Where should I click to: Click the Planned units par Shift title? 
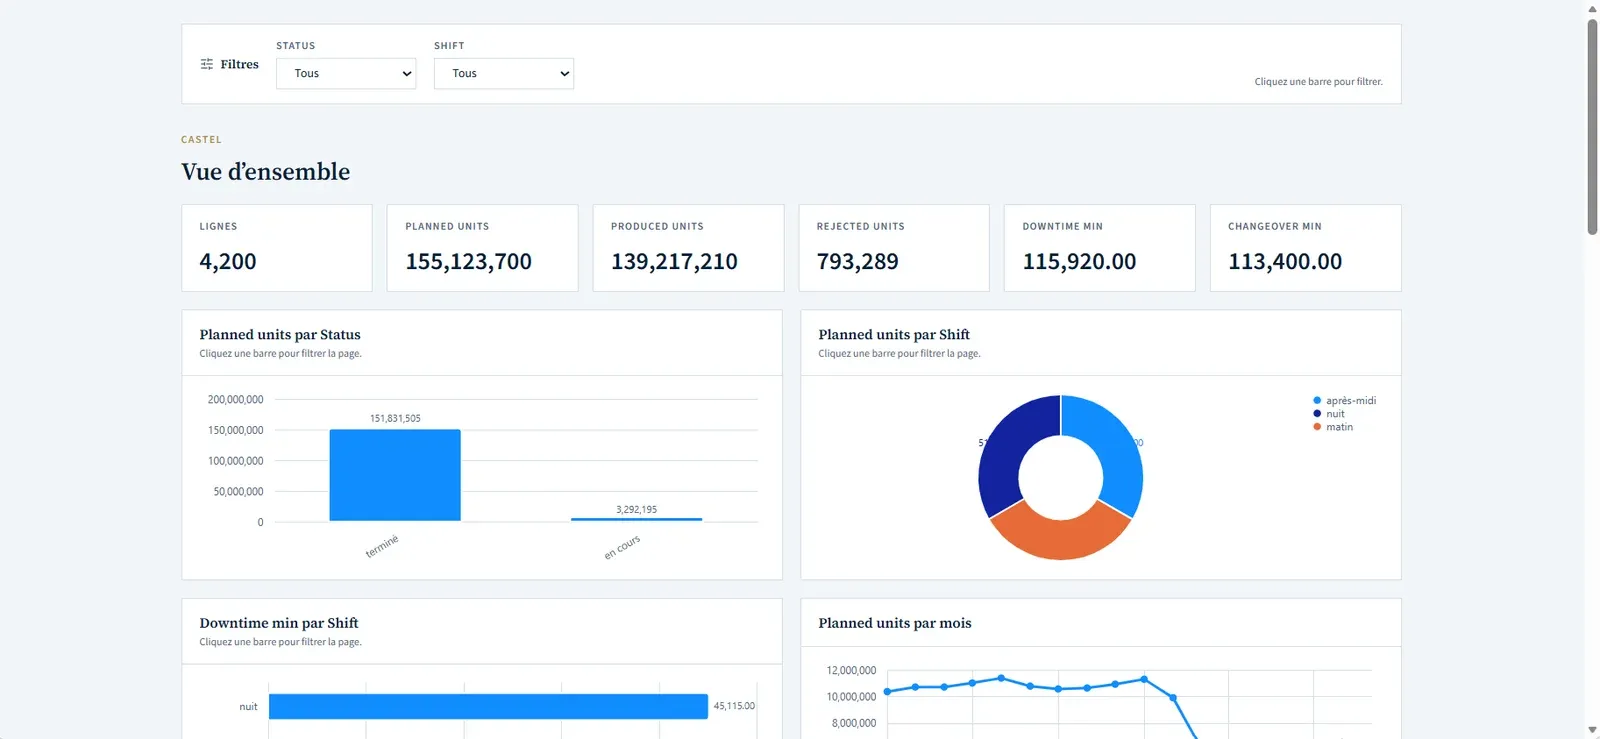pyautogui.click(x=894, y=334)
